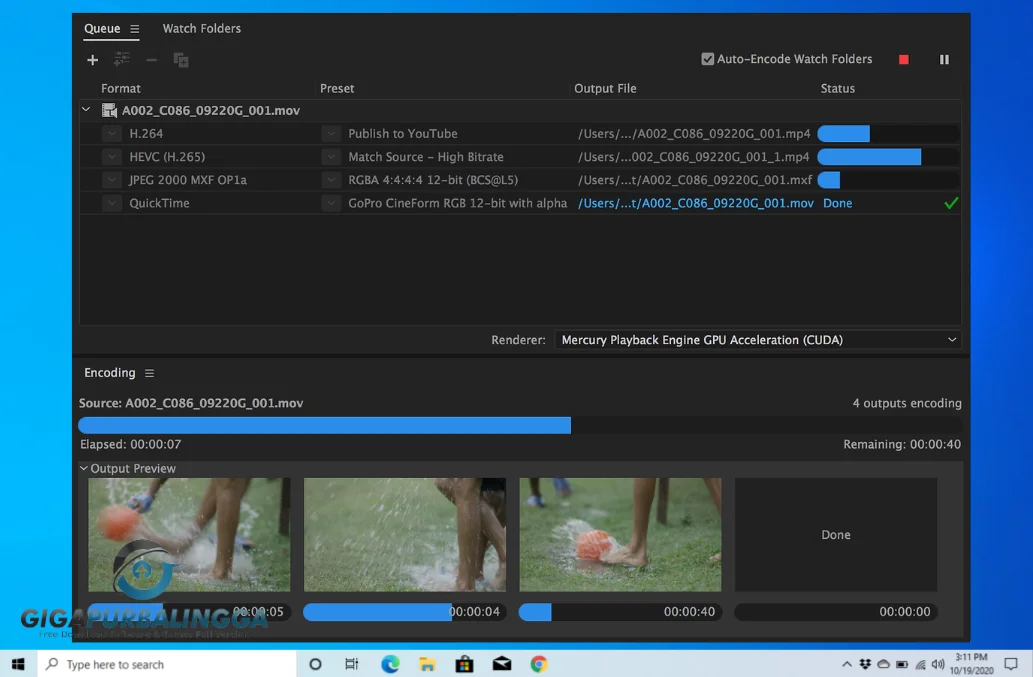The height and width of the screenshot is (677, 1033).
Task: Launch Microsoft Edge from taskbar
Action: point(390,664)
